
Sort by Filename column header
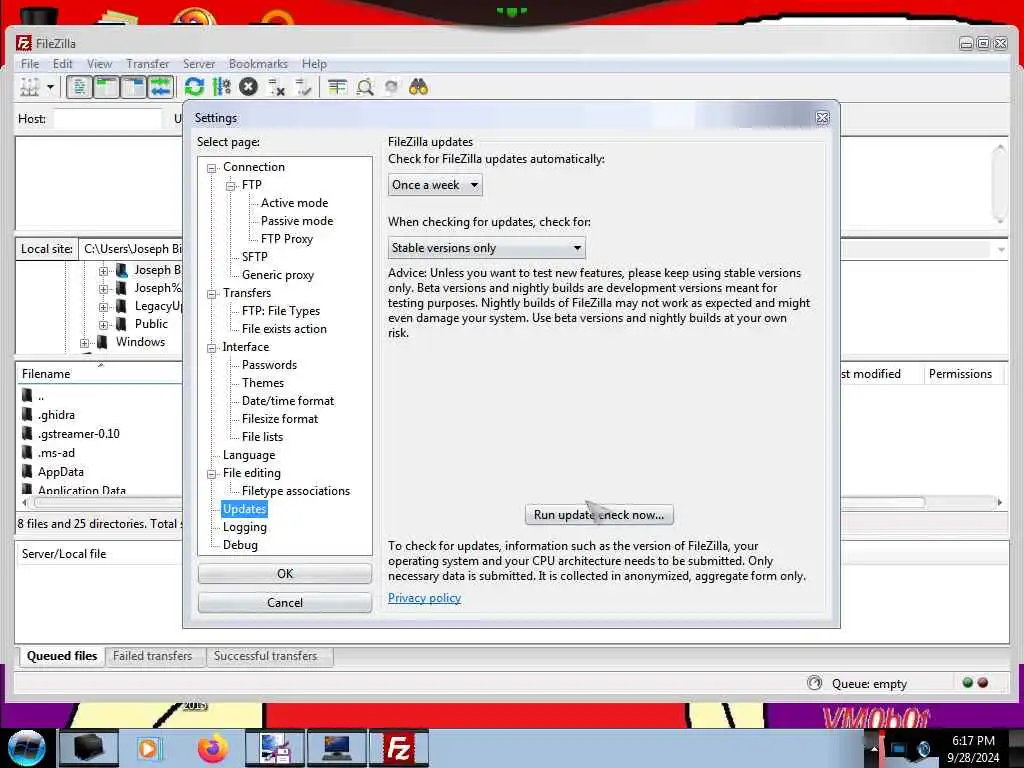pyautogui.click(x=46, y=374)
